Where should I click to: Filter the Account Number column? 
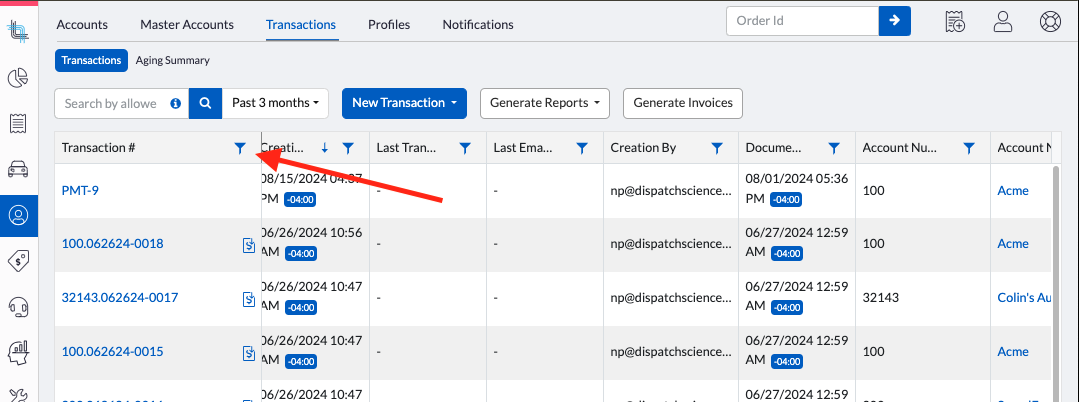point(969,147)
